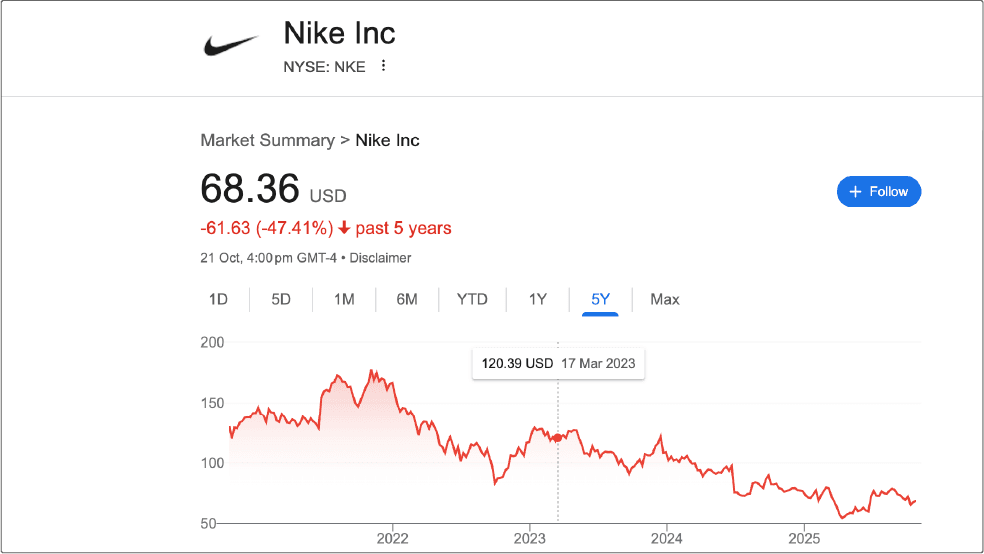984x554 pixels.
Task: Click the 2024 label on chart axis
Action: [x=667, y=537]
